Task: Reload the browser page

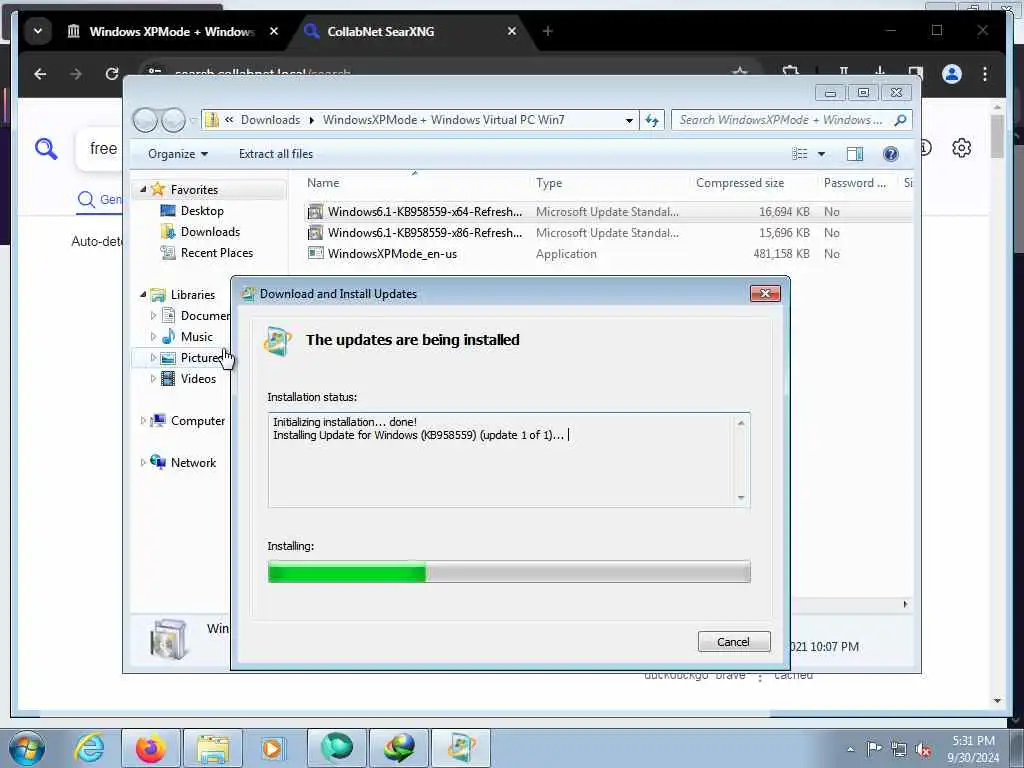Action: (x=112, y=74)
